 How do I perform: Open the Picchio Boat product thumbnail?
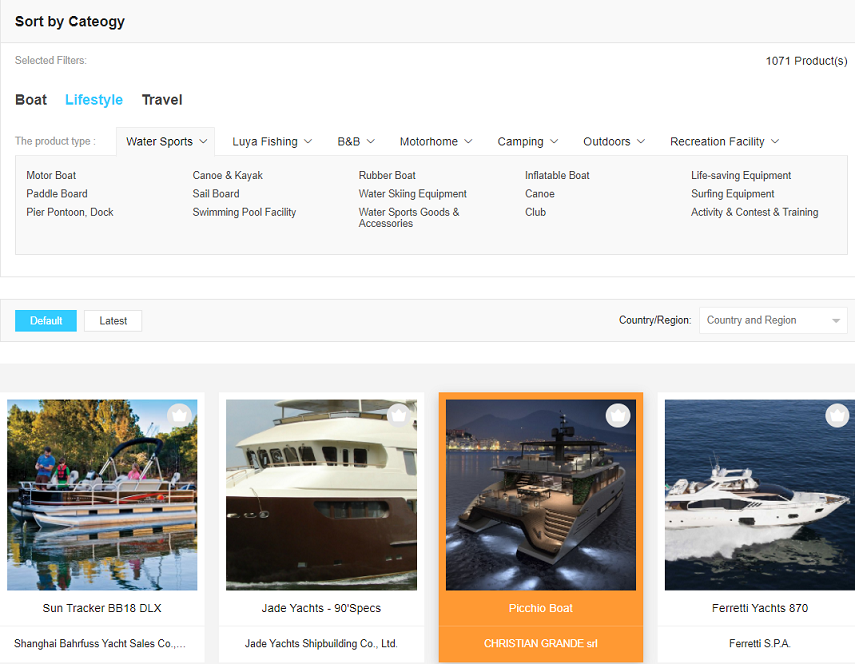coord(540,495)
